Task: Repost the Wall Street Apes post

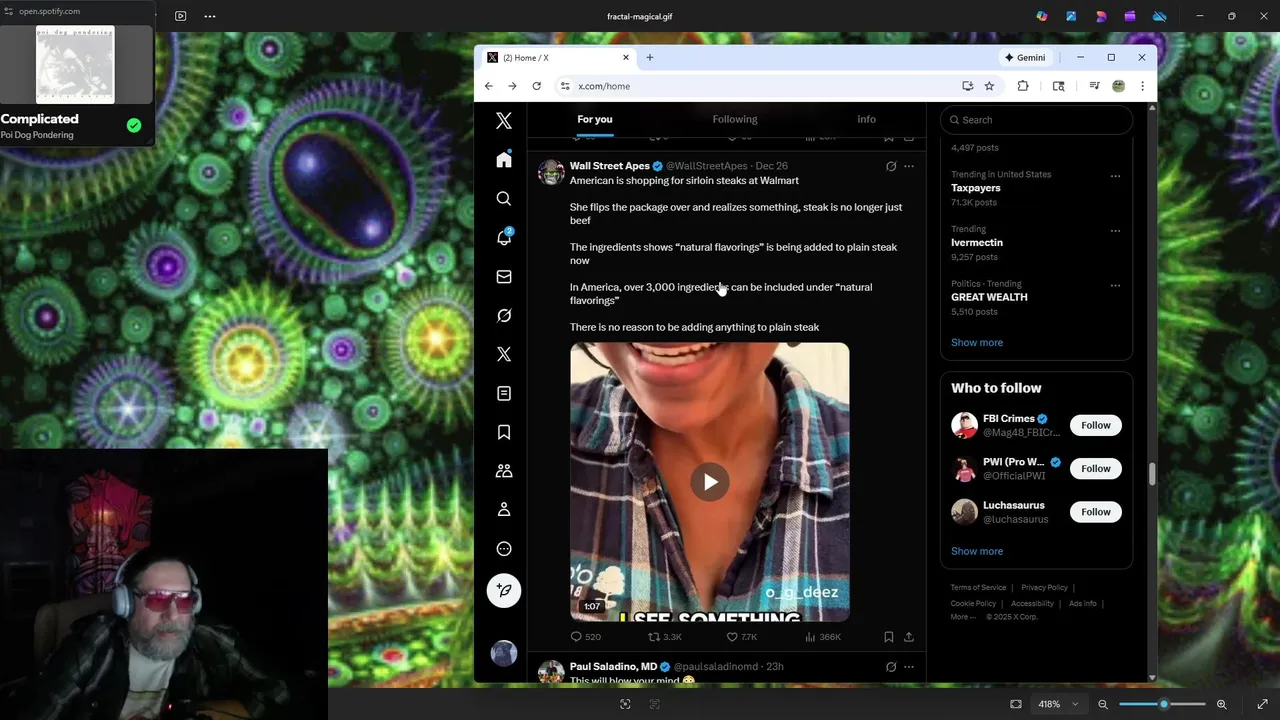Action: tap(664, 637)
